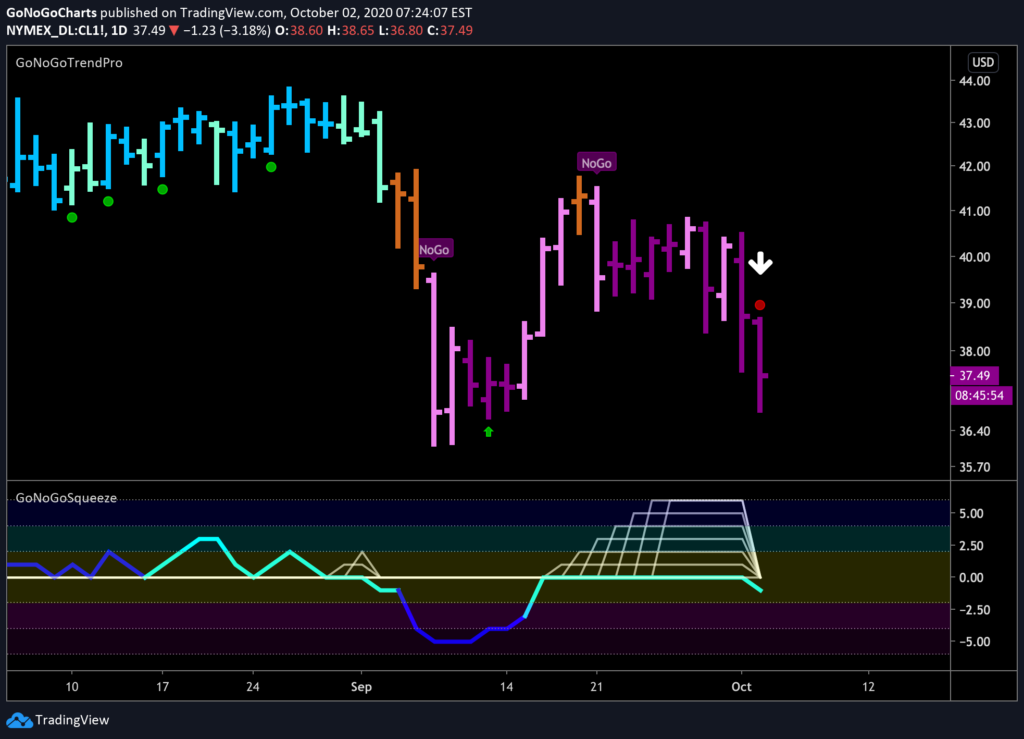The width and height of the screenshot is (1024, 739).
Task: Click the NYMEX_DL:CL1! symbol title
Action: [x=56, y=31]
